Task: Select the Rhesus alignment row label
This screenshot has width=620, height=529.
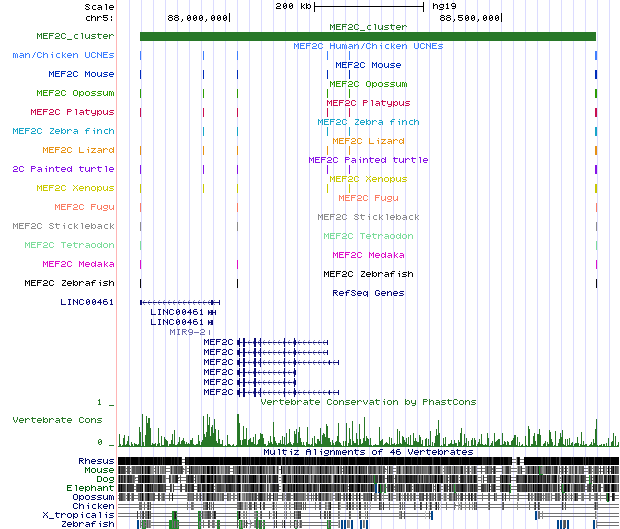Action: point(96,460)
